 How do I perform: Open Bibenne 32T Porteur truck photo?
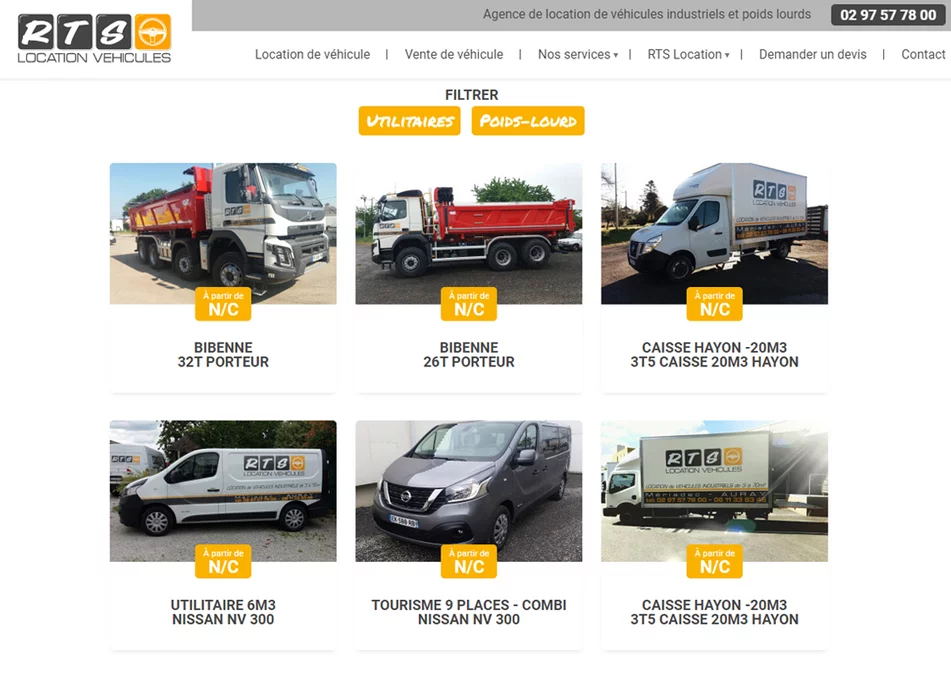point(223,234)
